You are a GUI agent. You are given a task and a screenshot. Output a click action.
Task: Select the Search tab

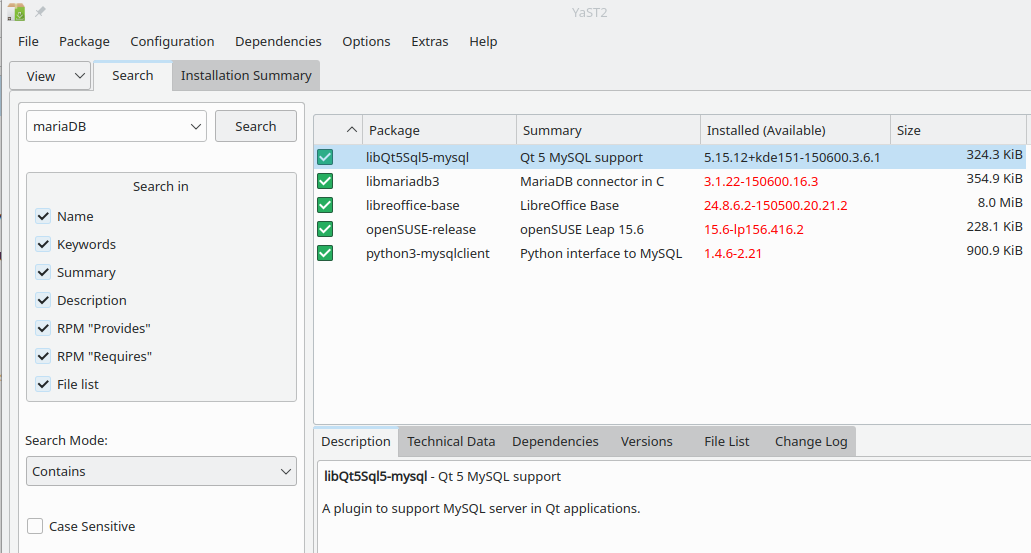pyautogui.click(x=133, y=76)
